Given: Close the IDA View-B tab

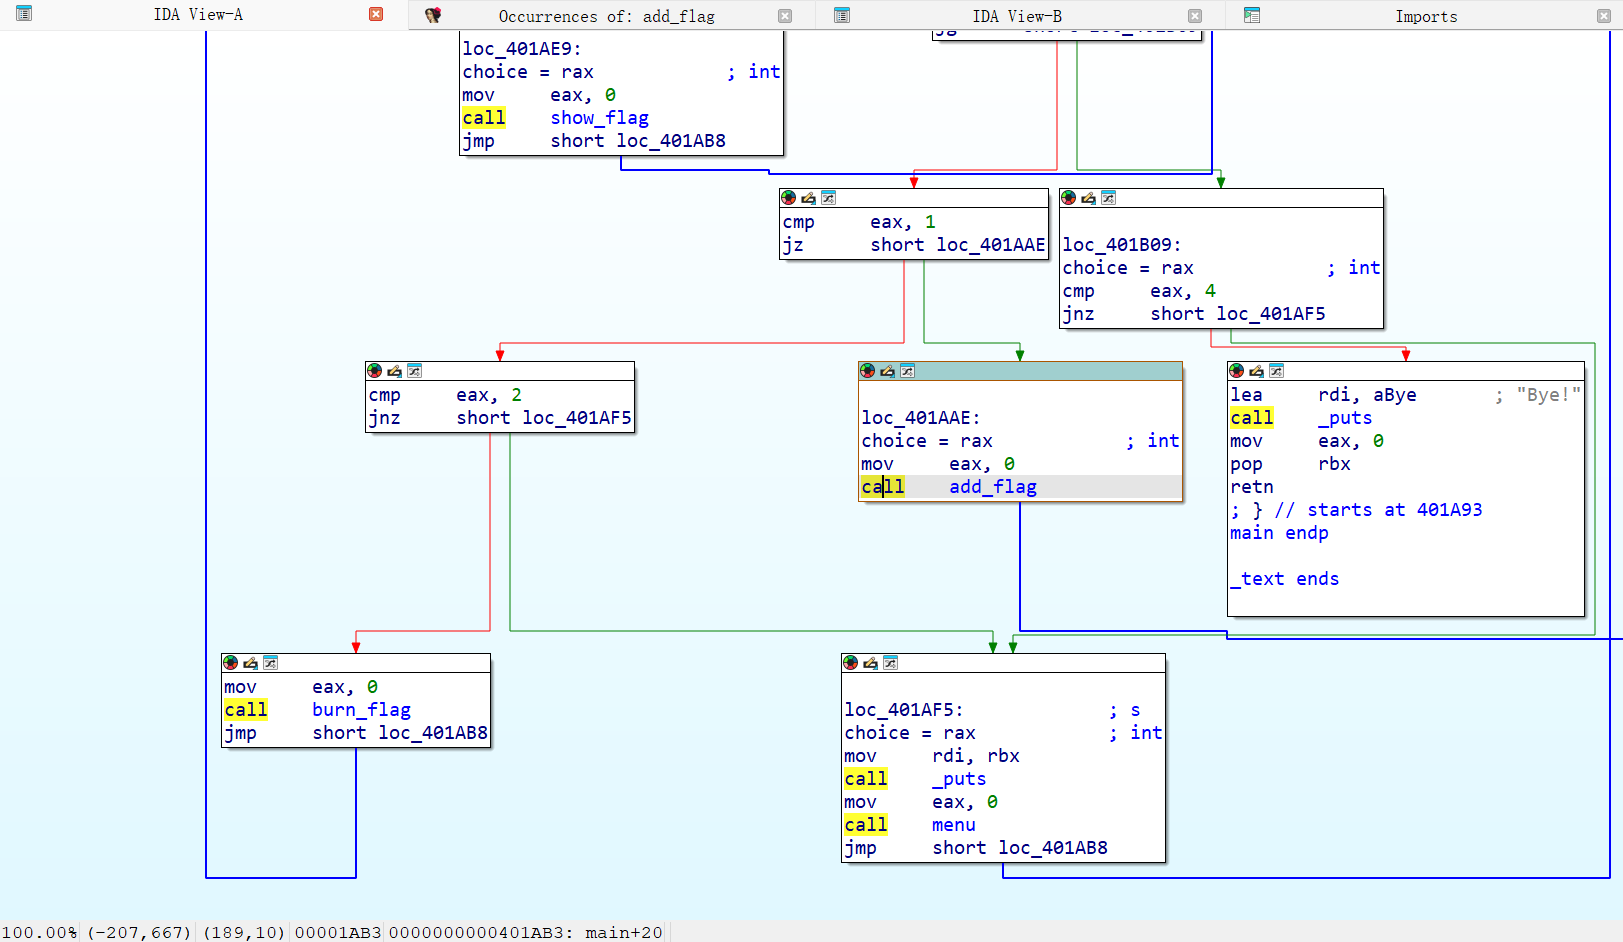Looking at the screenshot, I should (x=1194, y=16).
